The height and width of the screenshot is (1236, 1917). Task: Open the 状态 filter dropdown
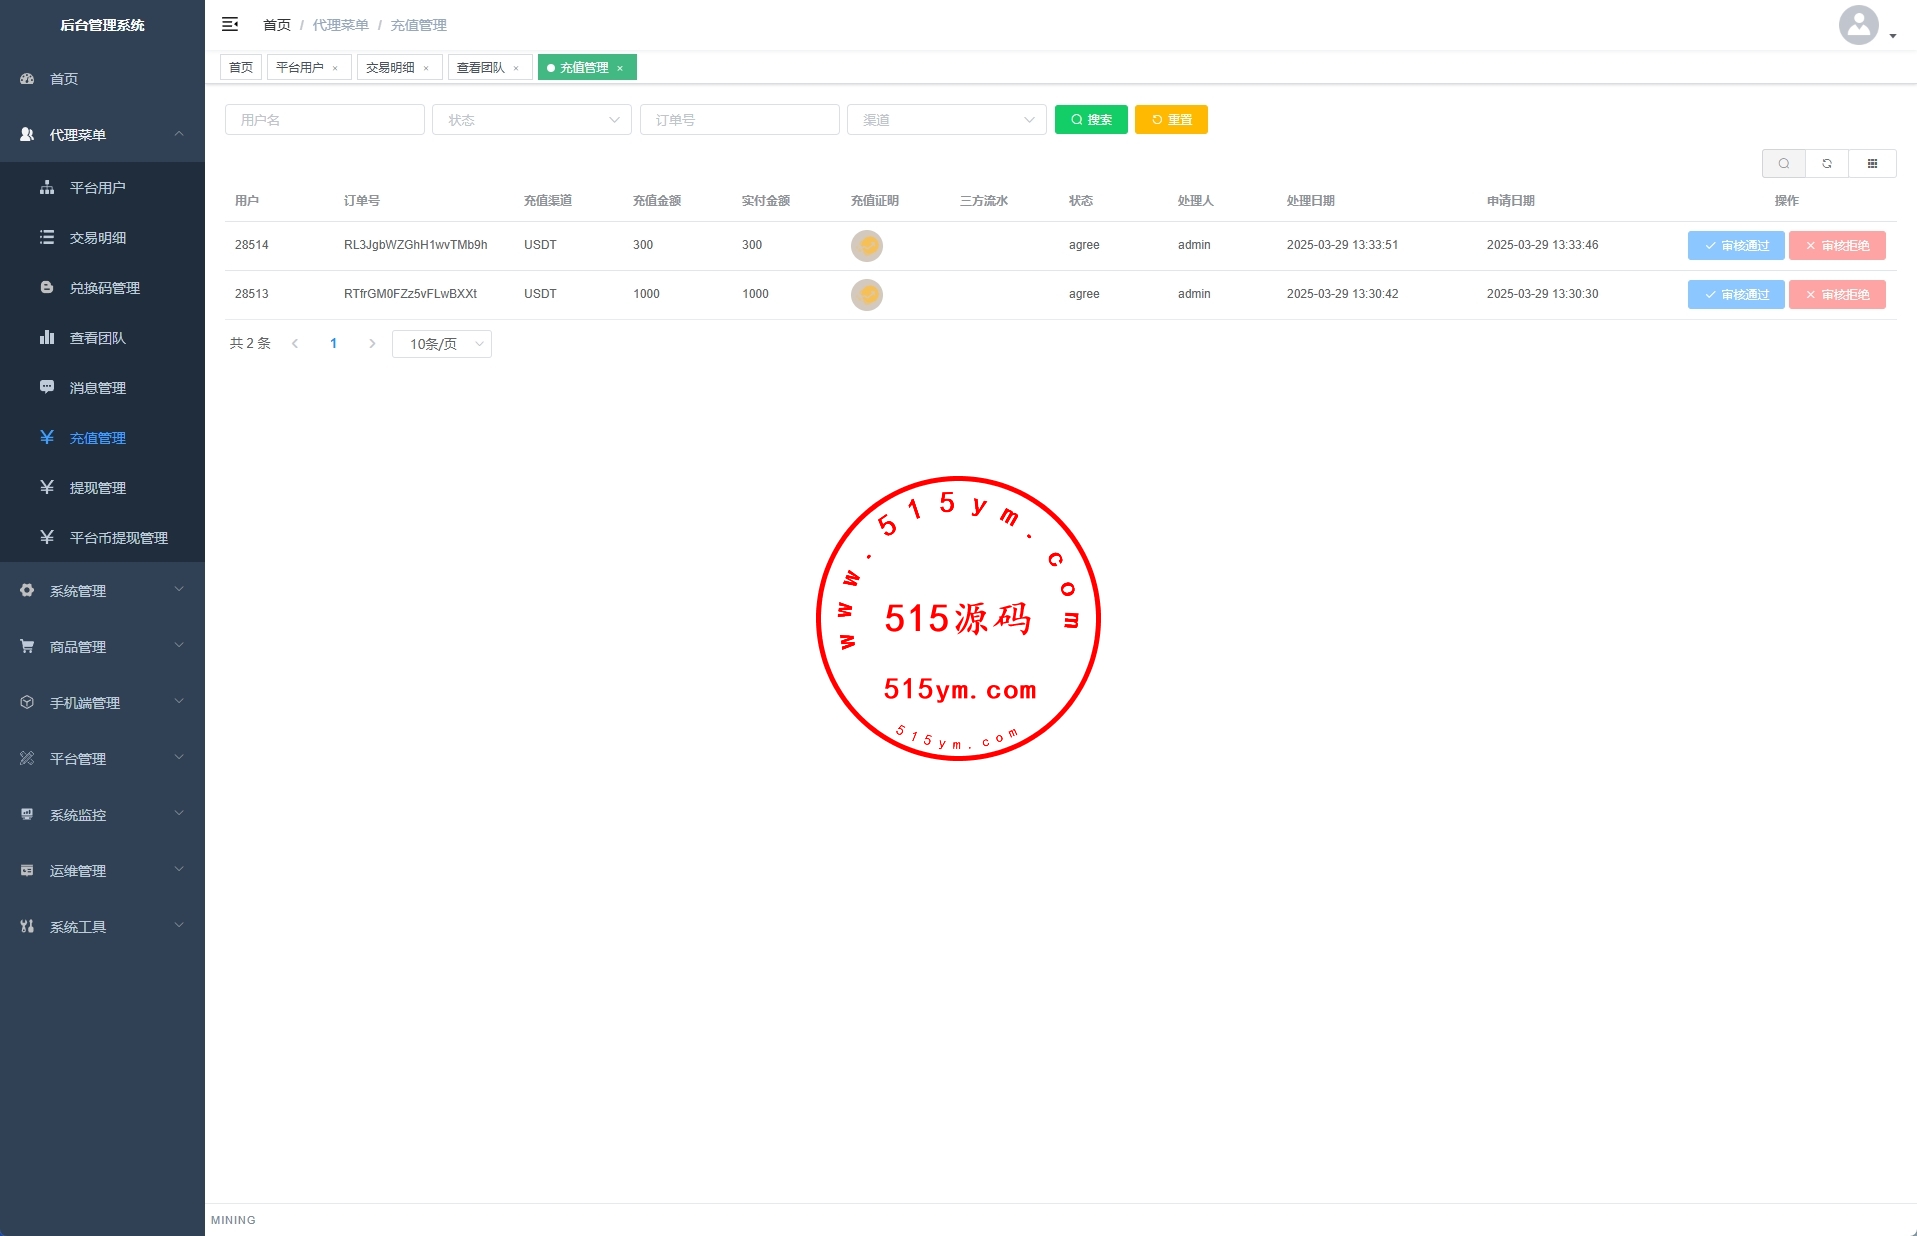[531, 120]
